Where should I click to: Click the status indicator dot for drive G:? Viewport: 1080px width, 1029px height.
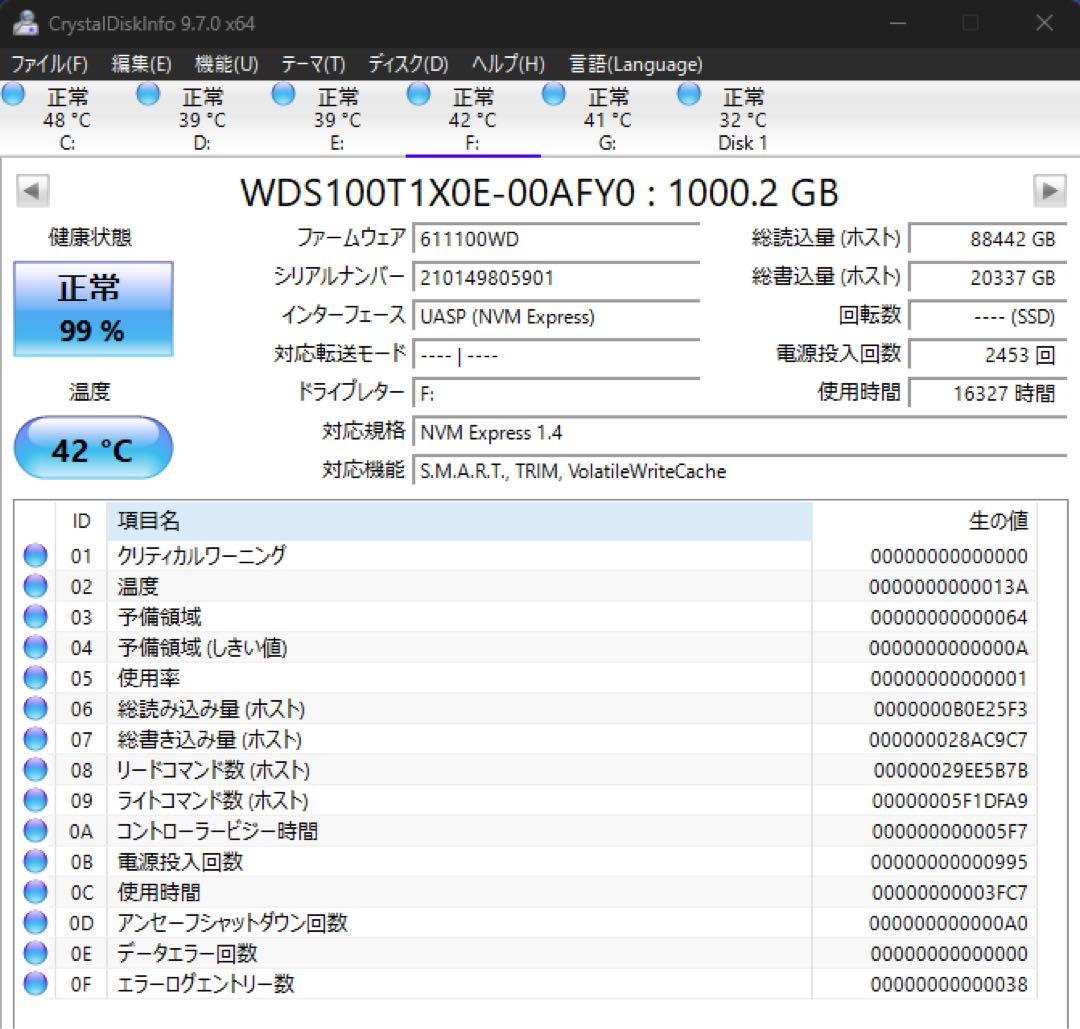point(553,94)
